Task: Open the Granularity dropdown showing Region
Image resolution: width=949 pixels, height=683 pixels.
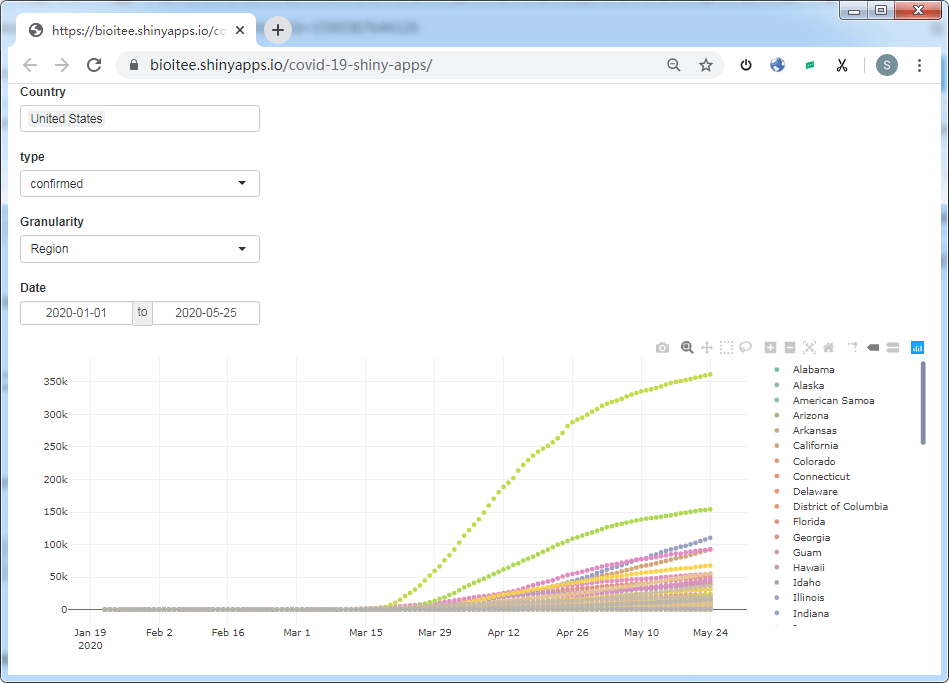Action: (x=140, y=249)
